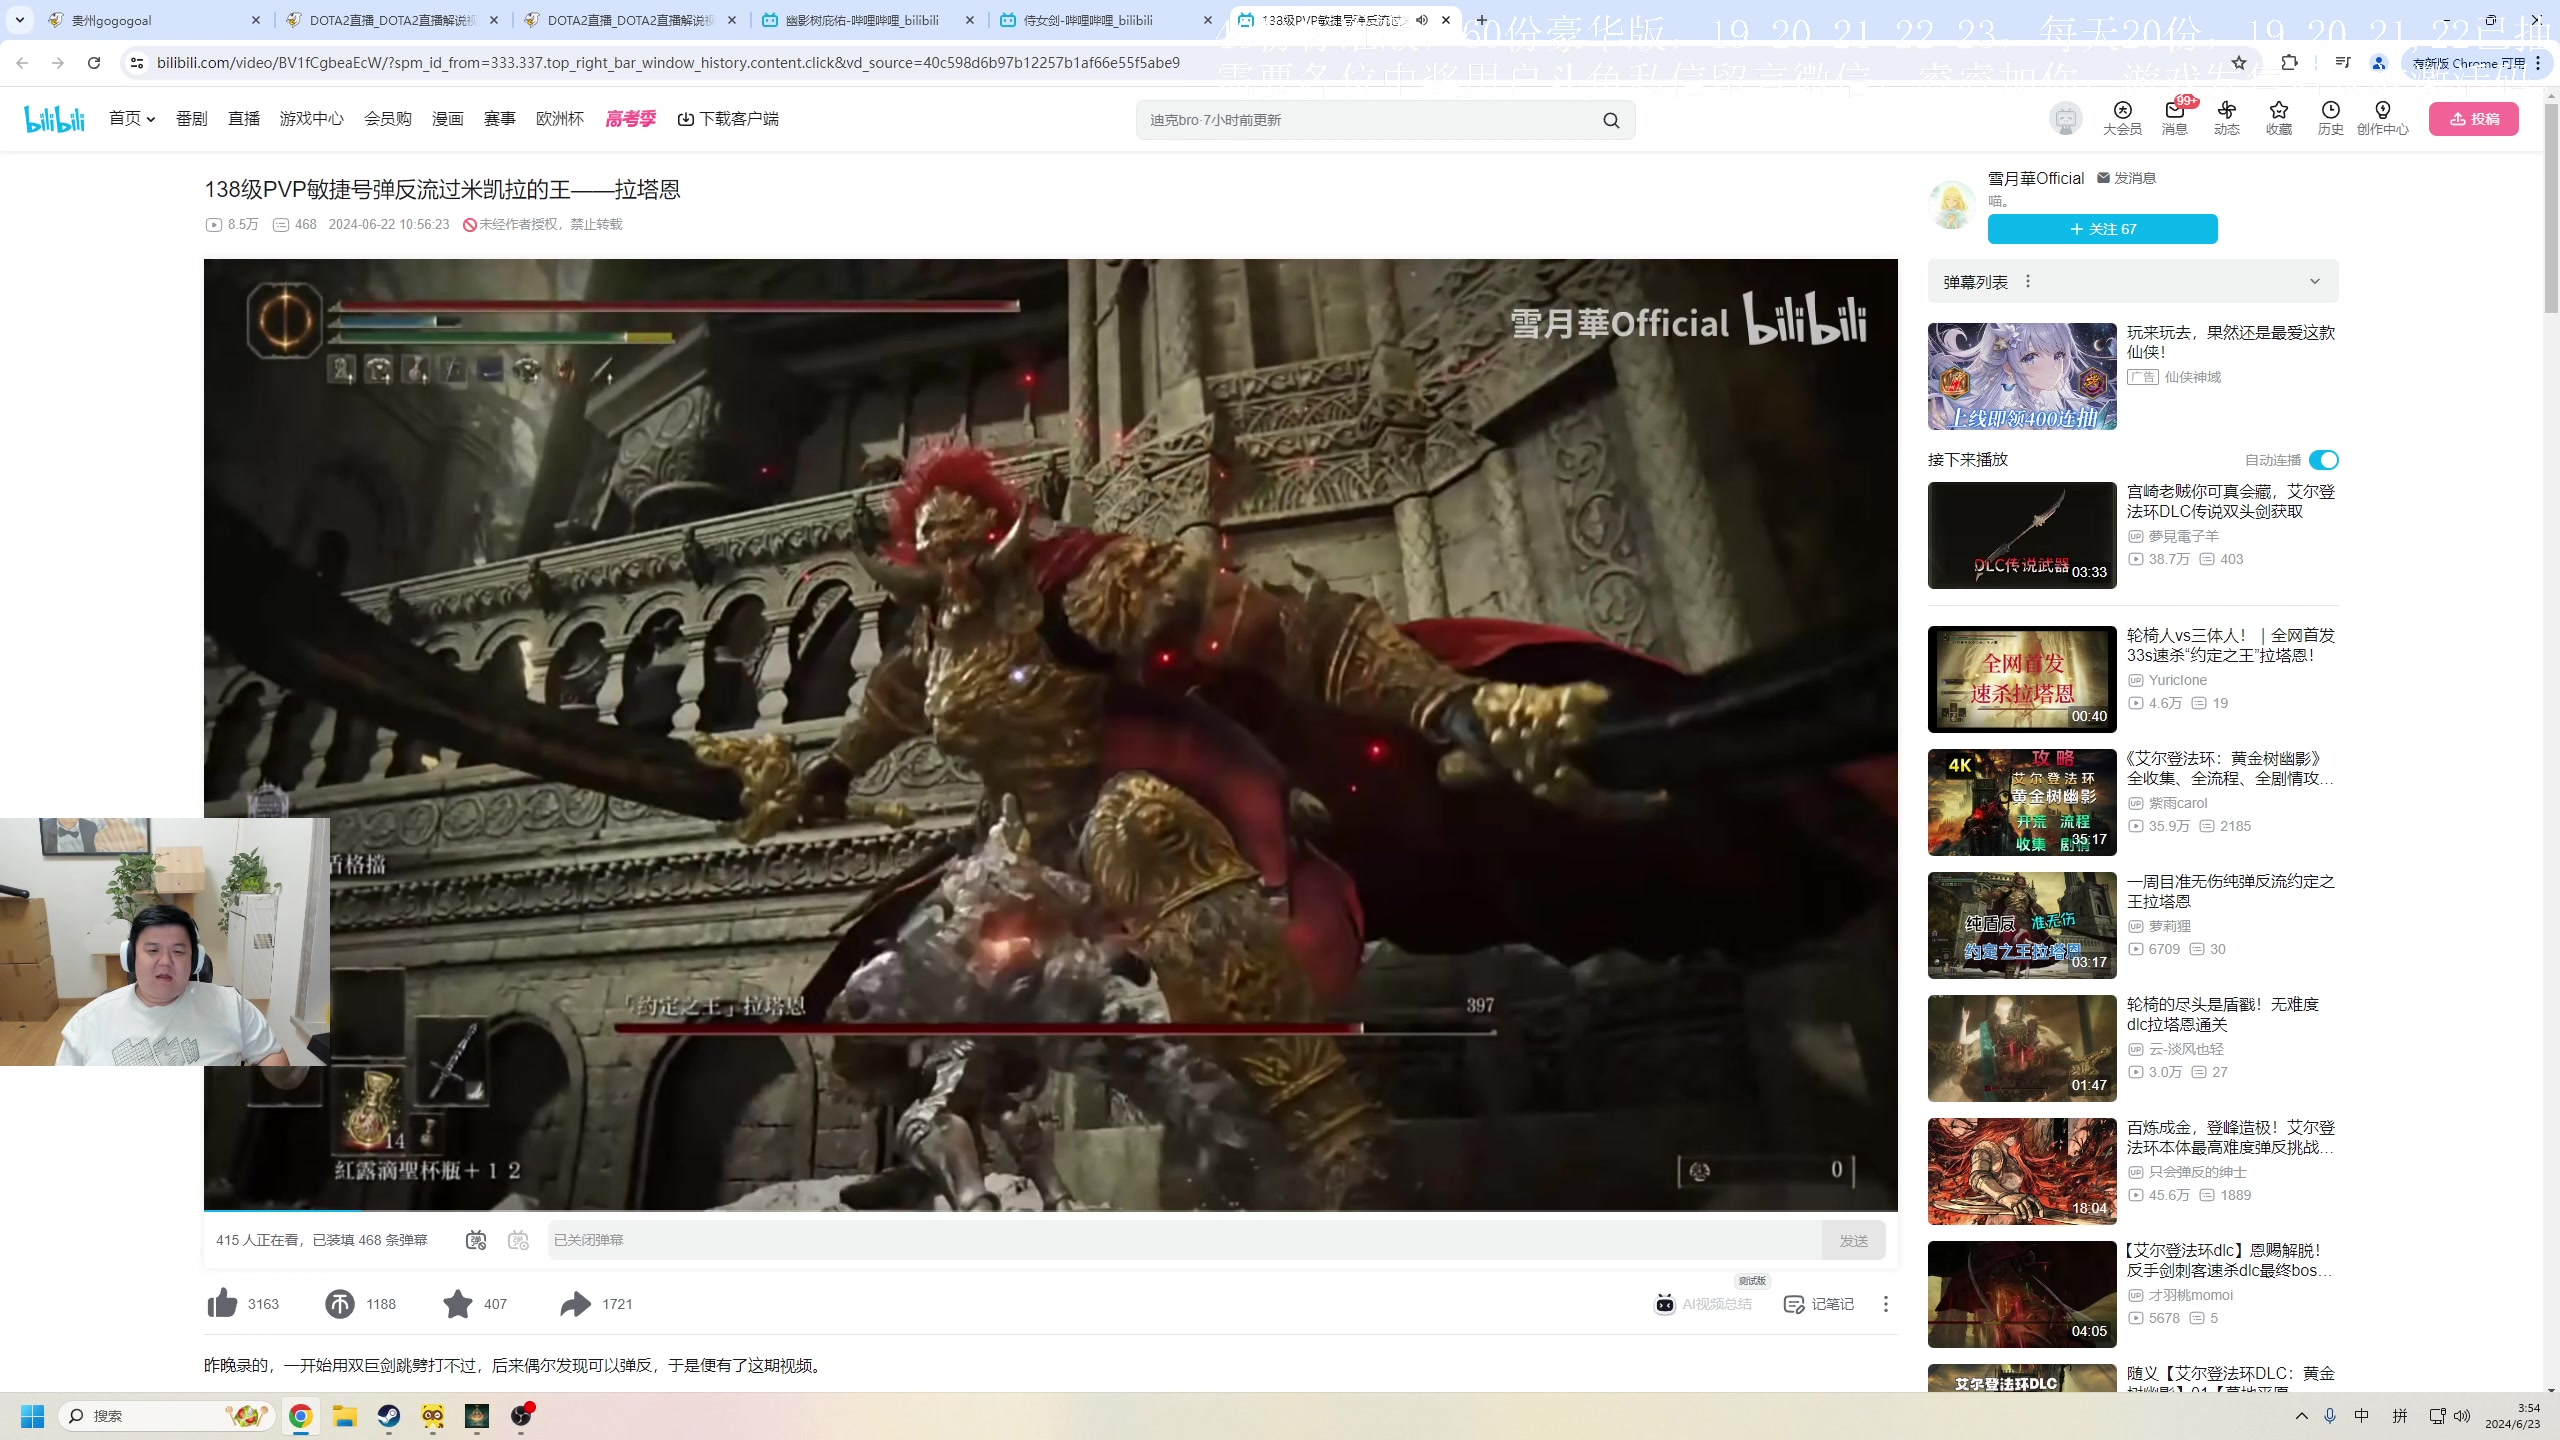Open the 赛事 menu item
This screenshot has width=2560, height=1440.
500,119
